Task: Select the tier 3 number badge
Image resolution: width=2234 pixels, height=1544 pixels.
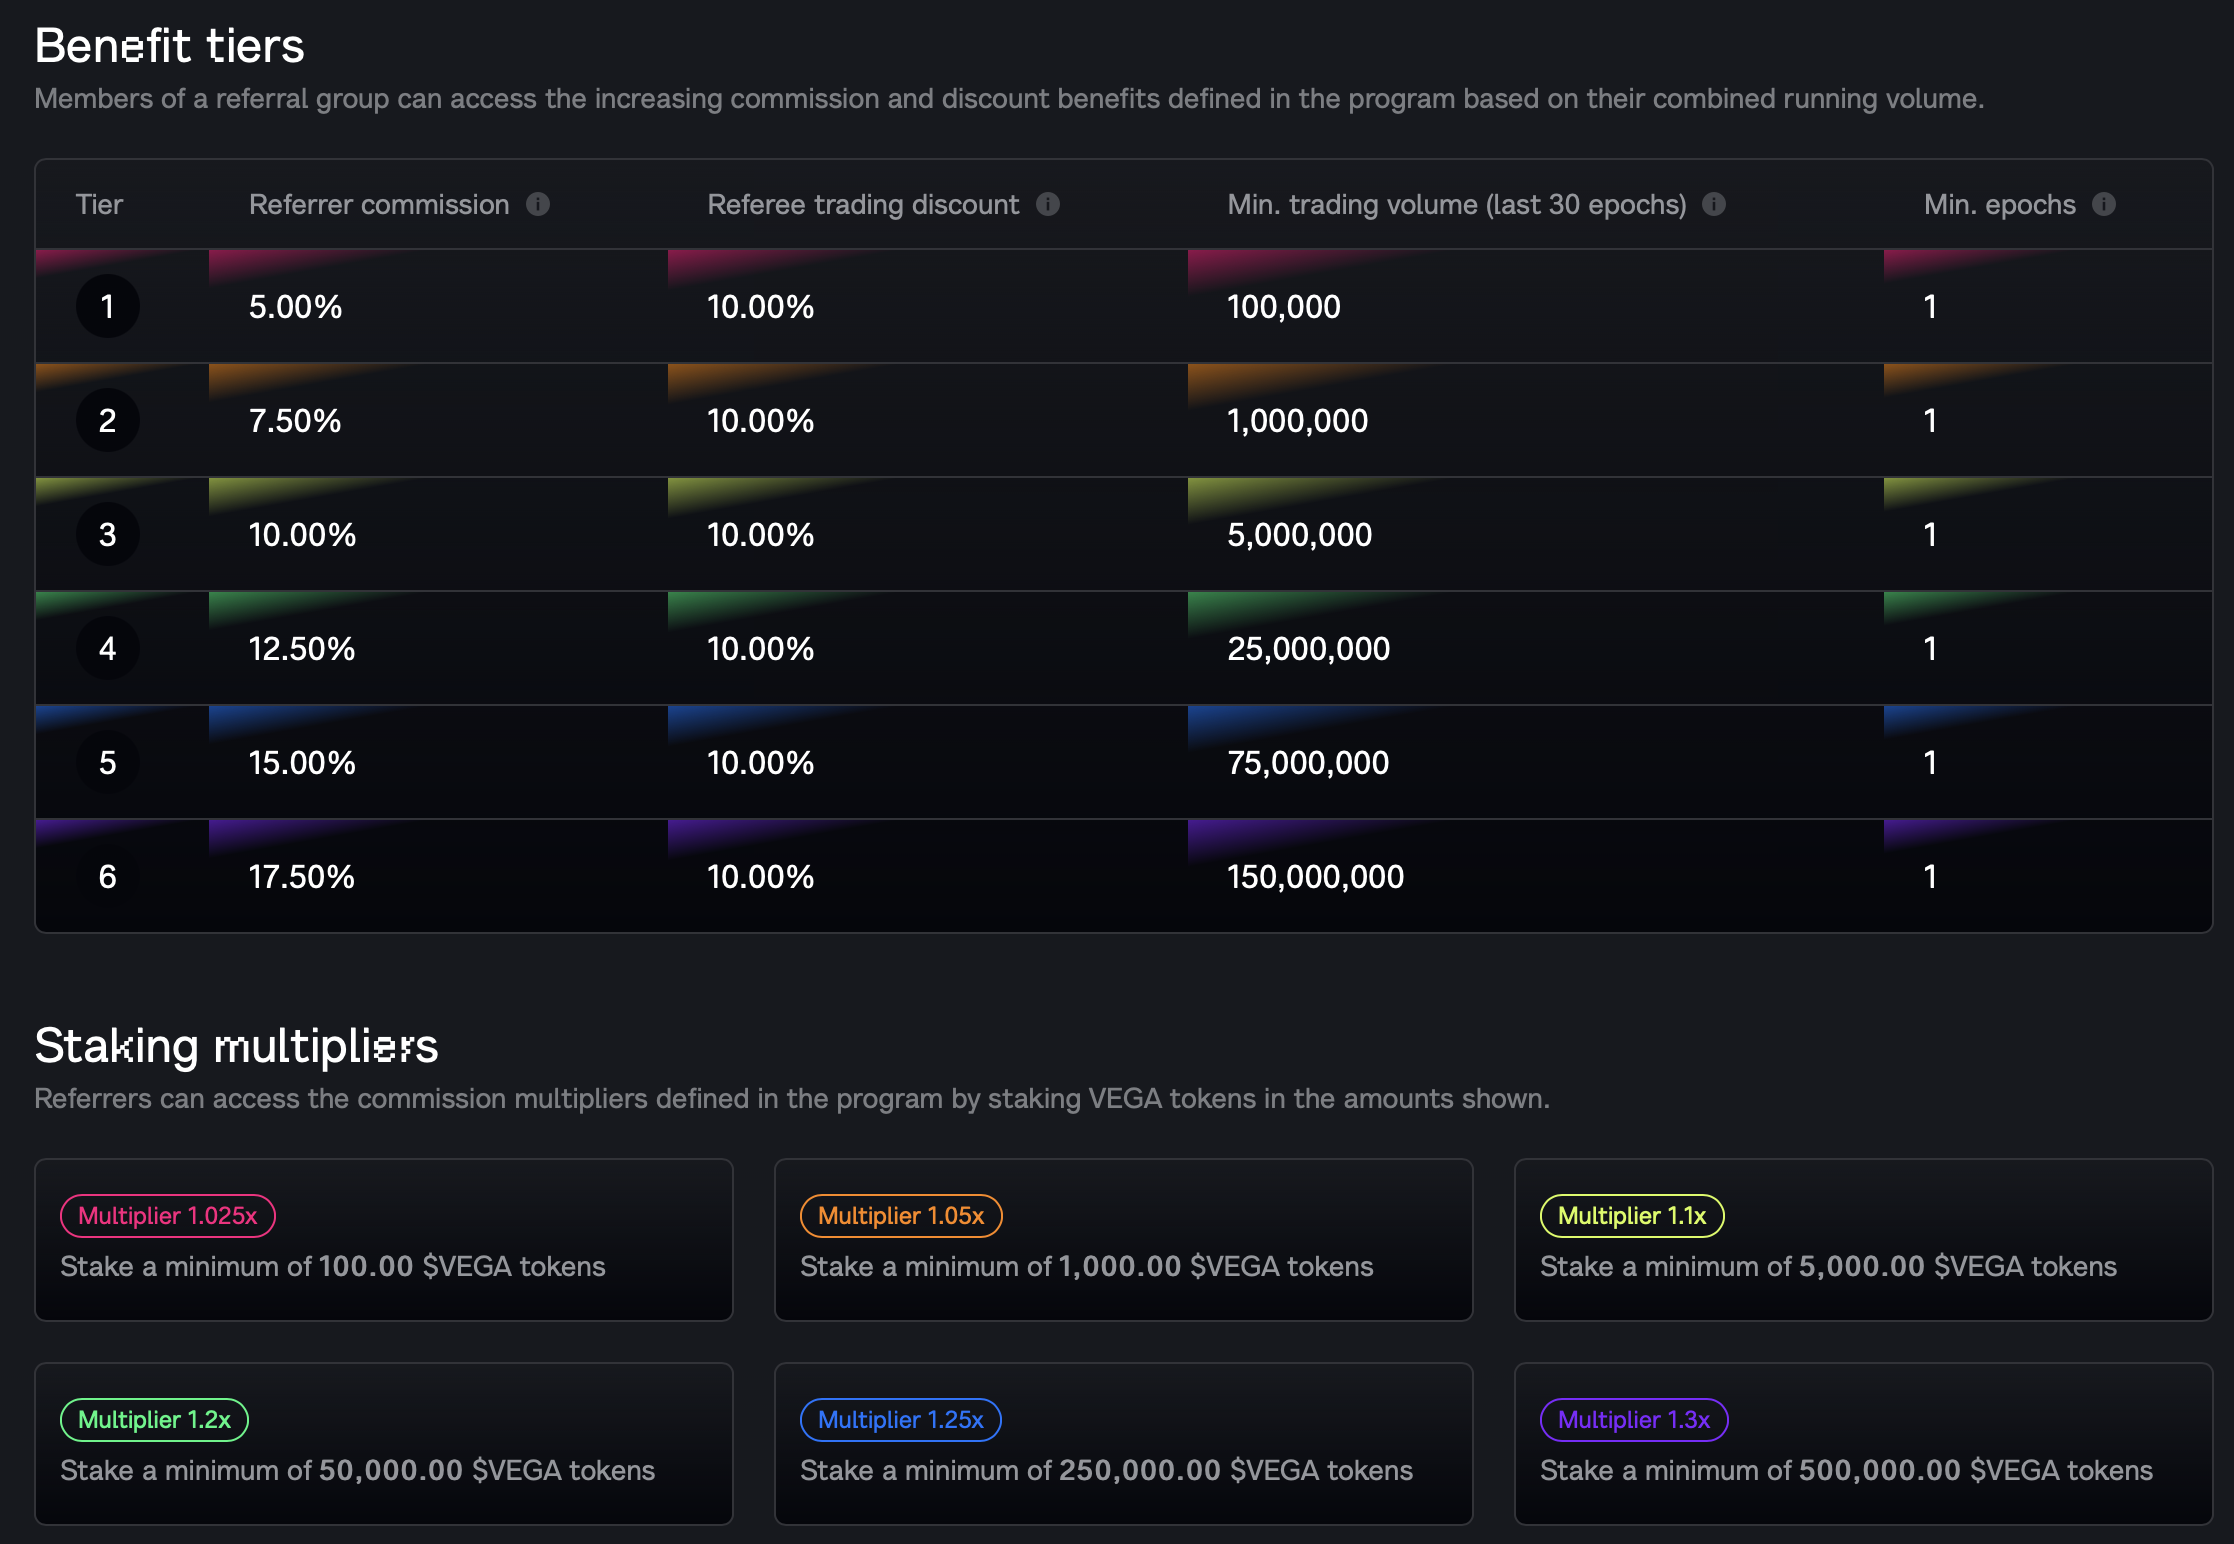Action: pos(107,534)
